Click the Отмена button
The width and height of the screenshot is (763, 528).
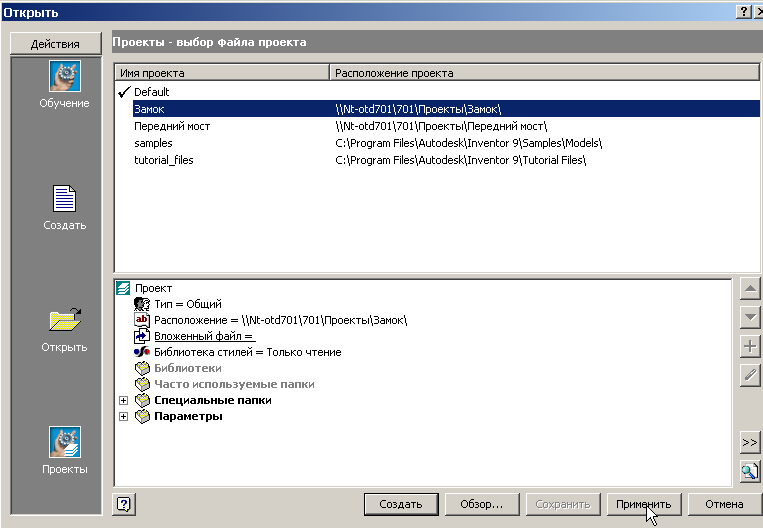[x=725, y=504]
